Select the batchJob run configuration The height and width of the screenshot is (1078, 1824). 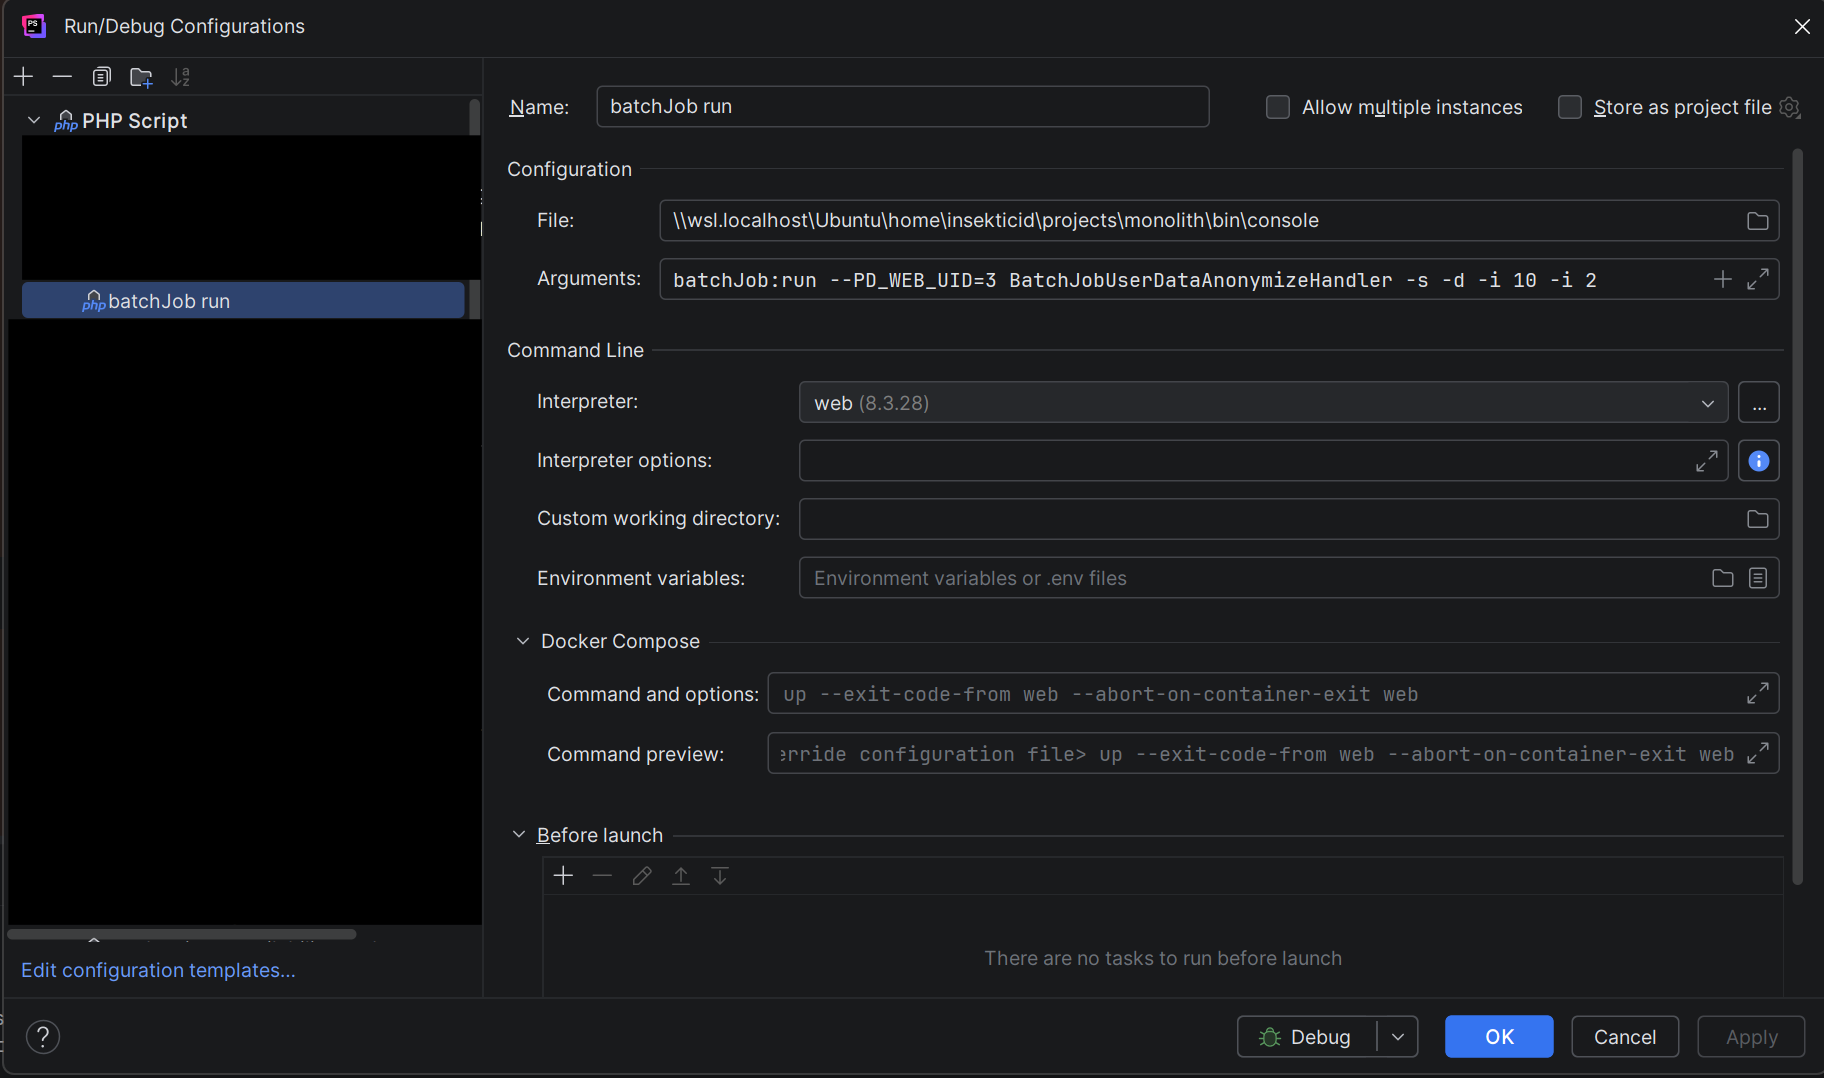(x=168, y=301)
